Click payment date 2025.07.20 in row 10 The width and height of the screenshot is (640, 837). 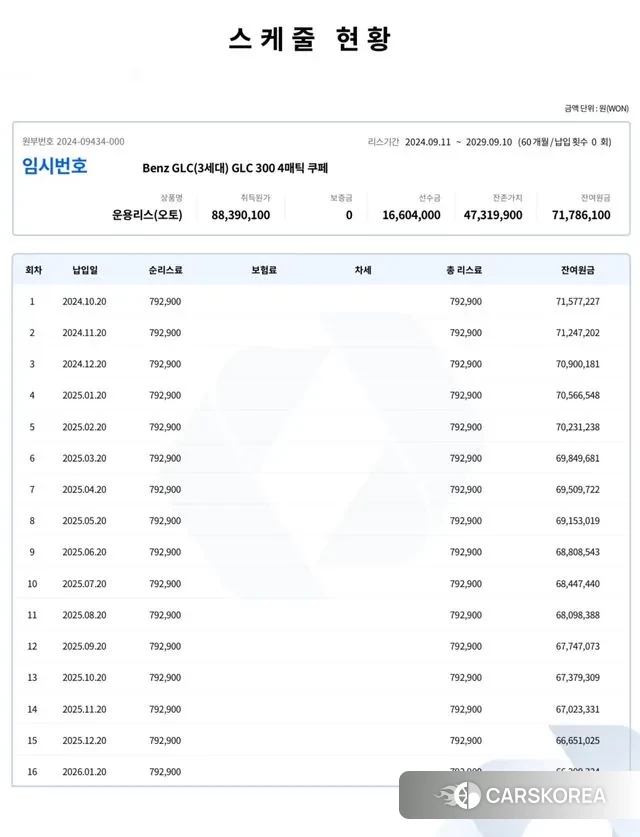coord(84,584)
